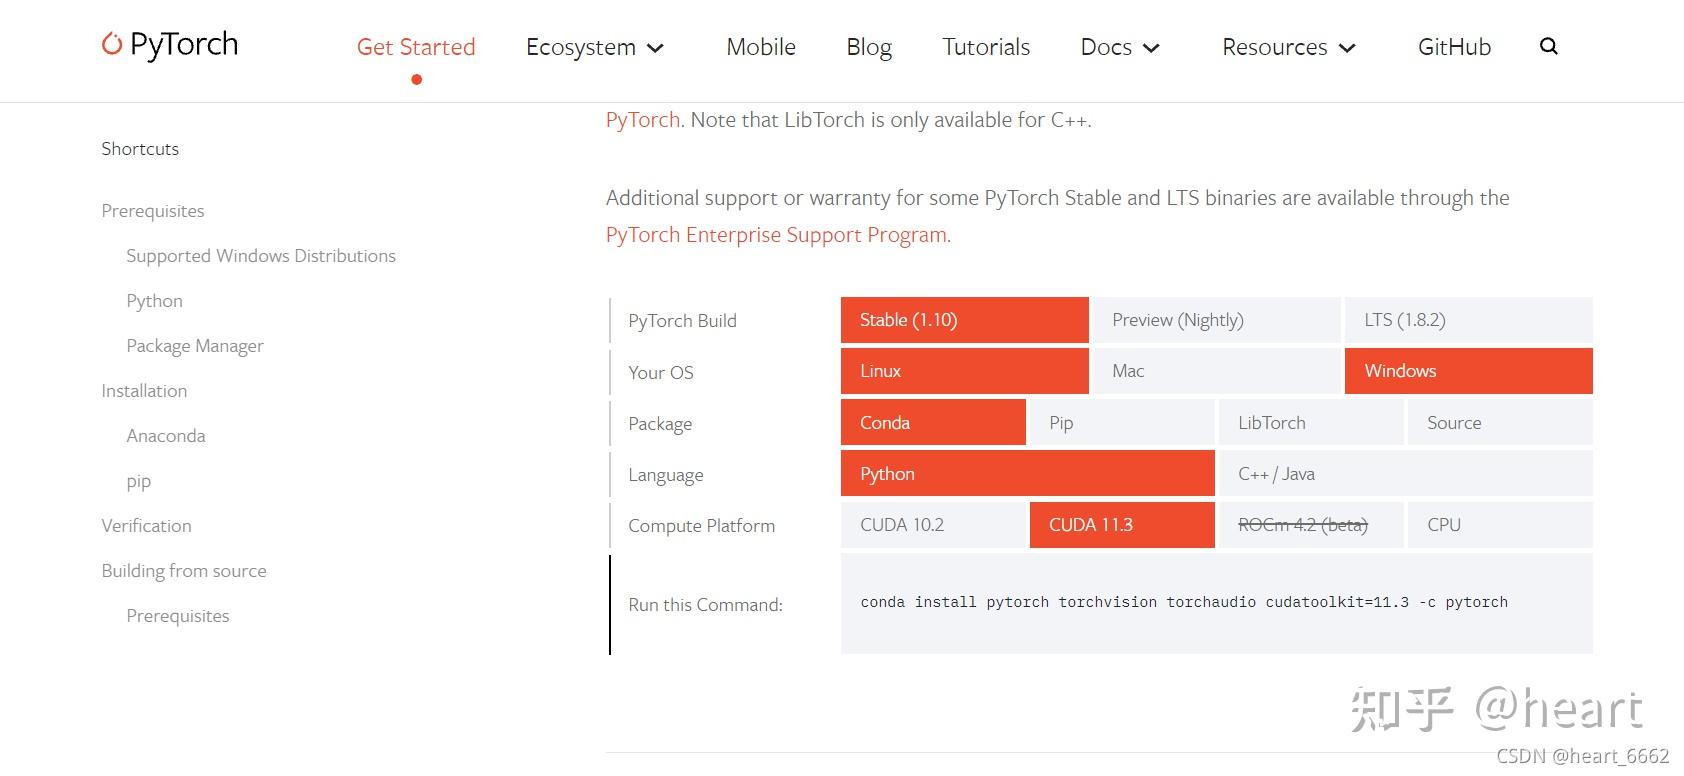
Task: Open the Blog nav item
Action: [x=869, y=47]
